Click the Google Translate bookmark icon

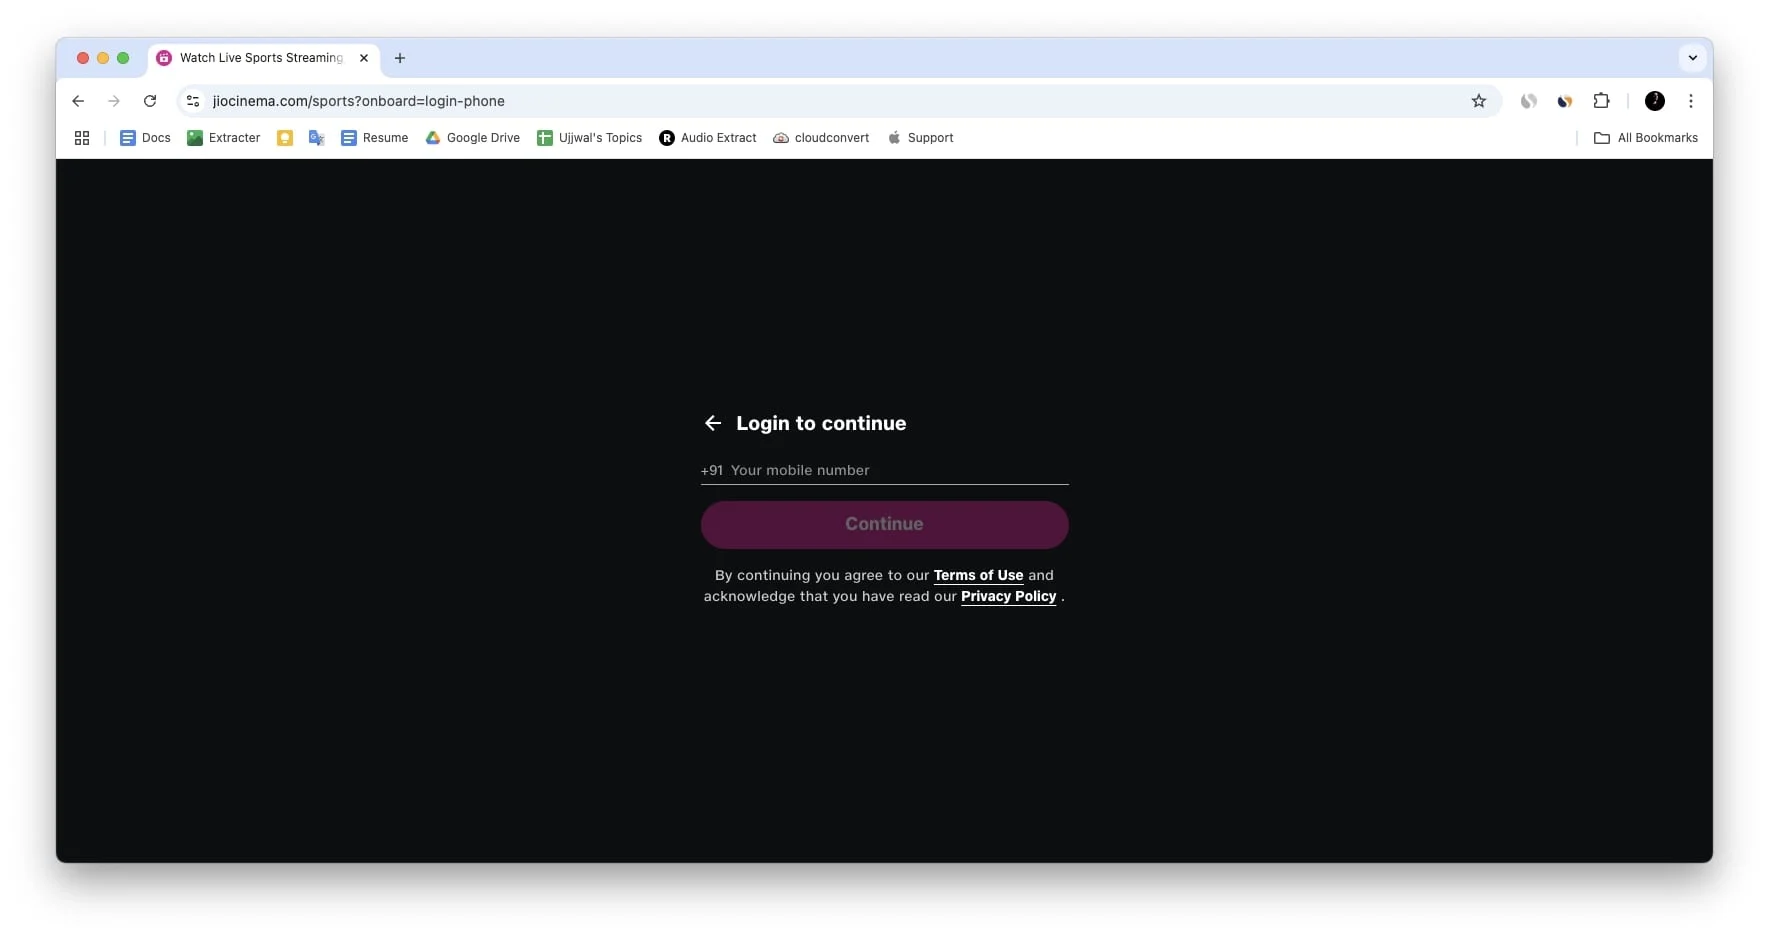coord(317,138)
